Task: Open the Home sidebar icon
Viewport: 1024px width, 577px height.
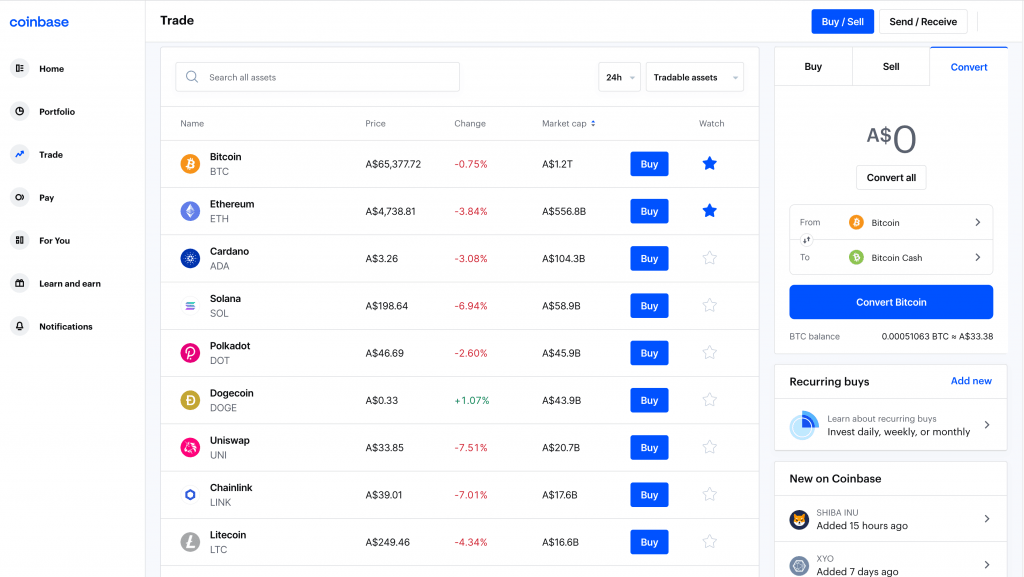Action: 18,68
